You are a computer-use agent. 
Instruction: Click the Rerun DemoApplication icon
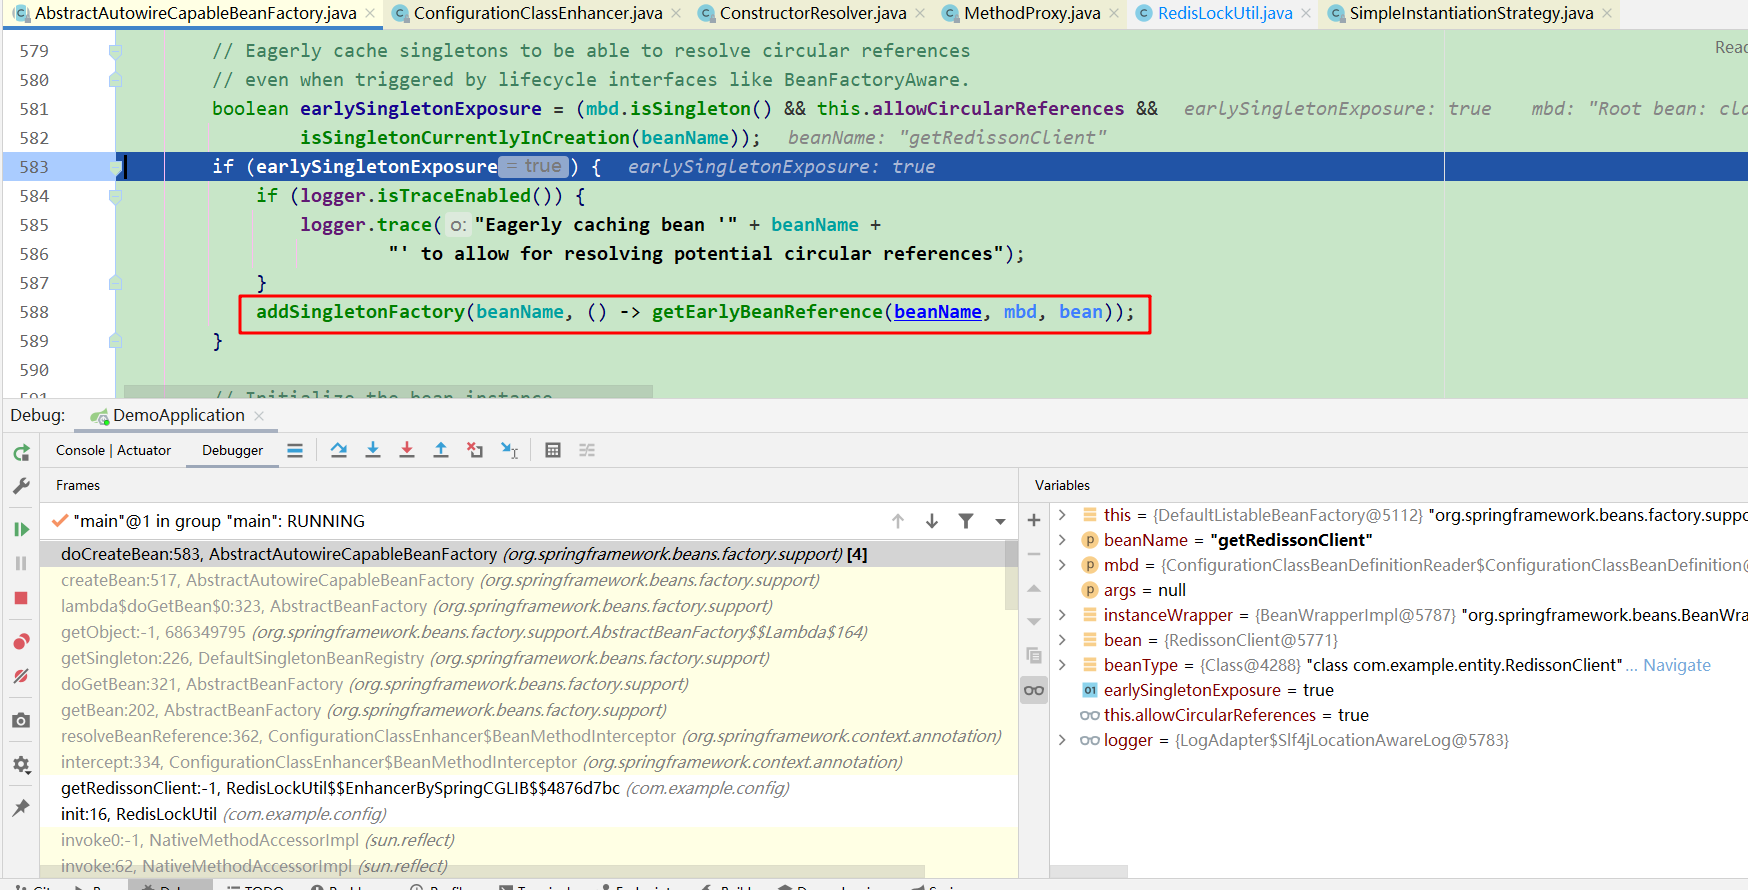21,453
